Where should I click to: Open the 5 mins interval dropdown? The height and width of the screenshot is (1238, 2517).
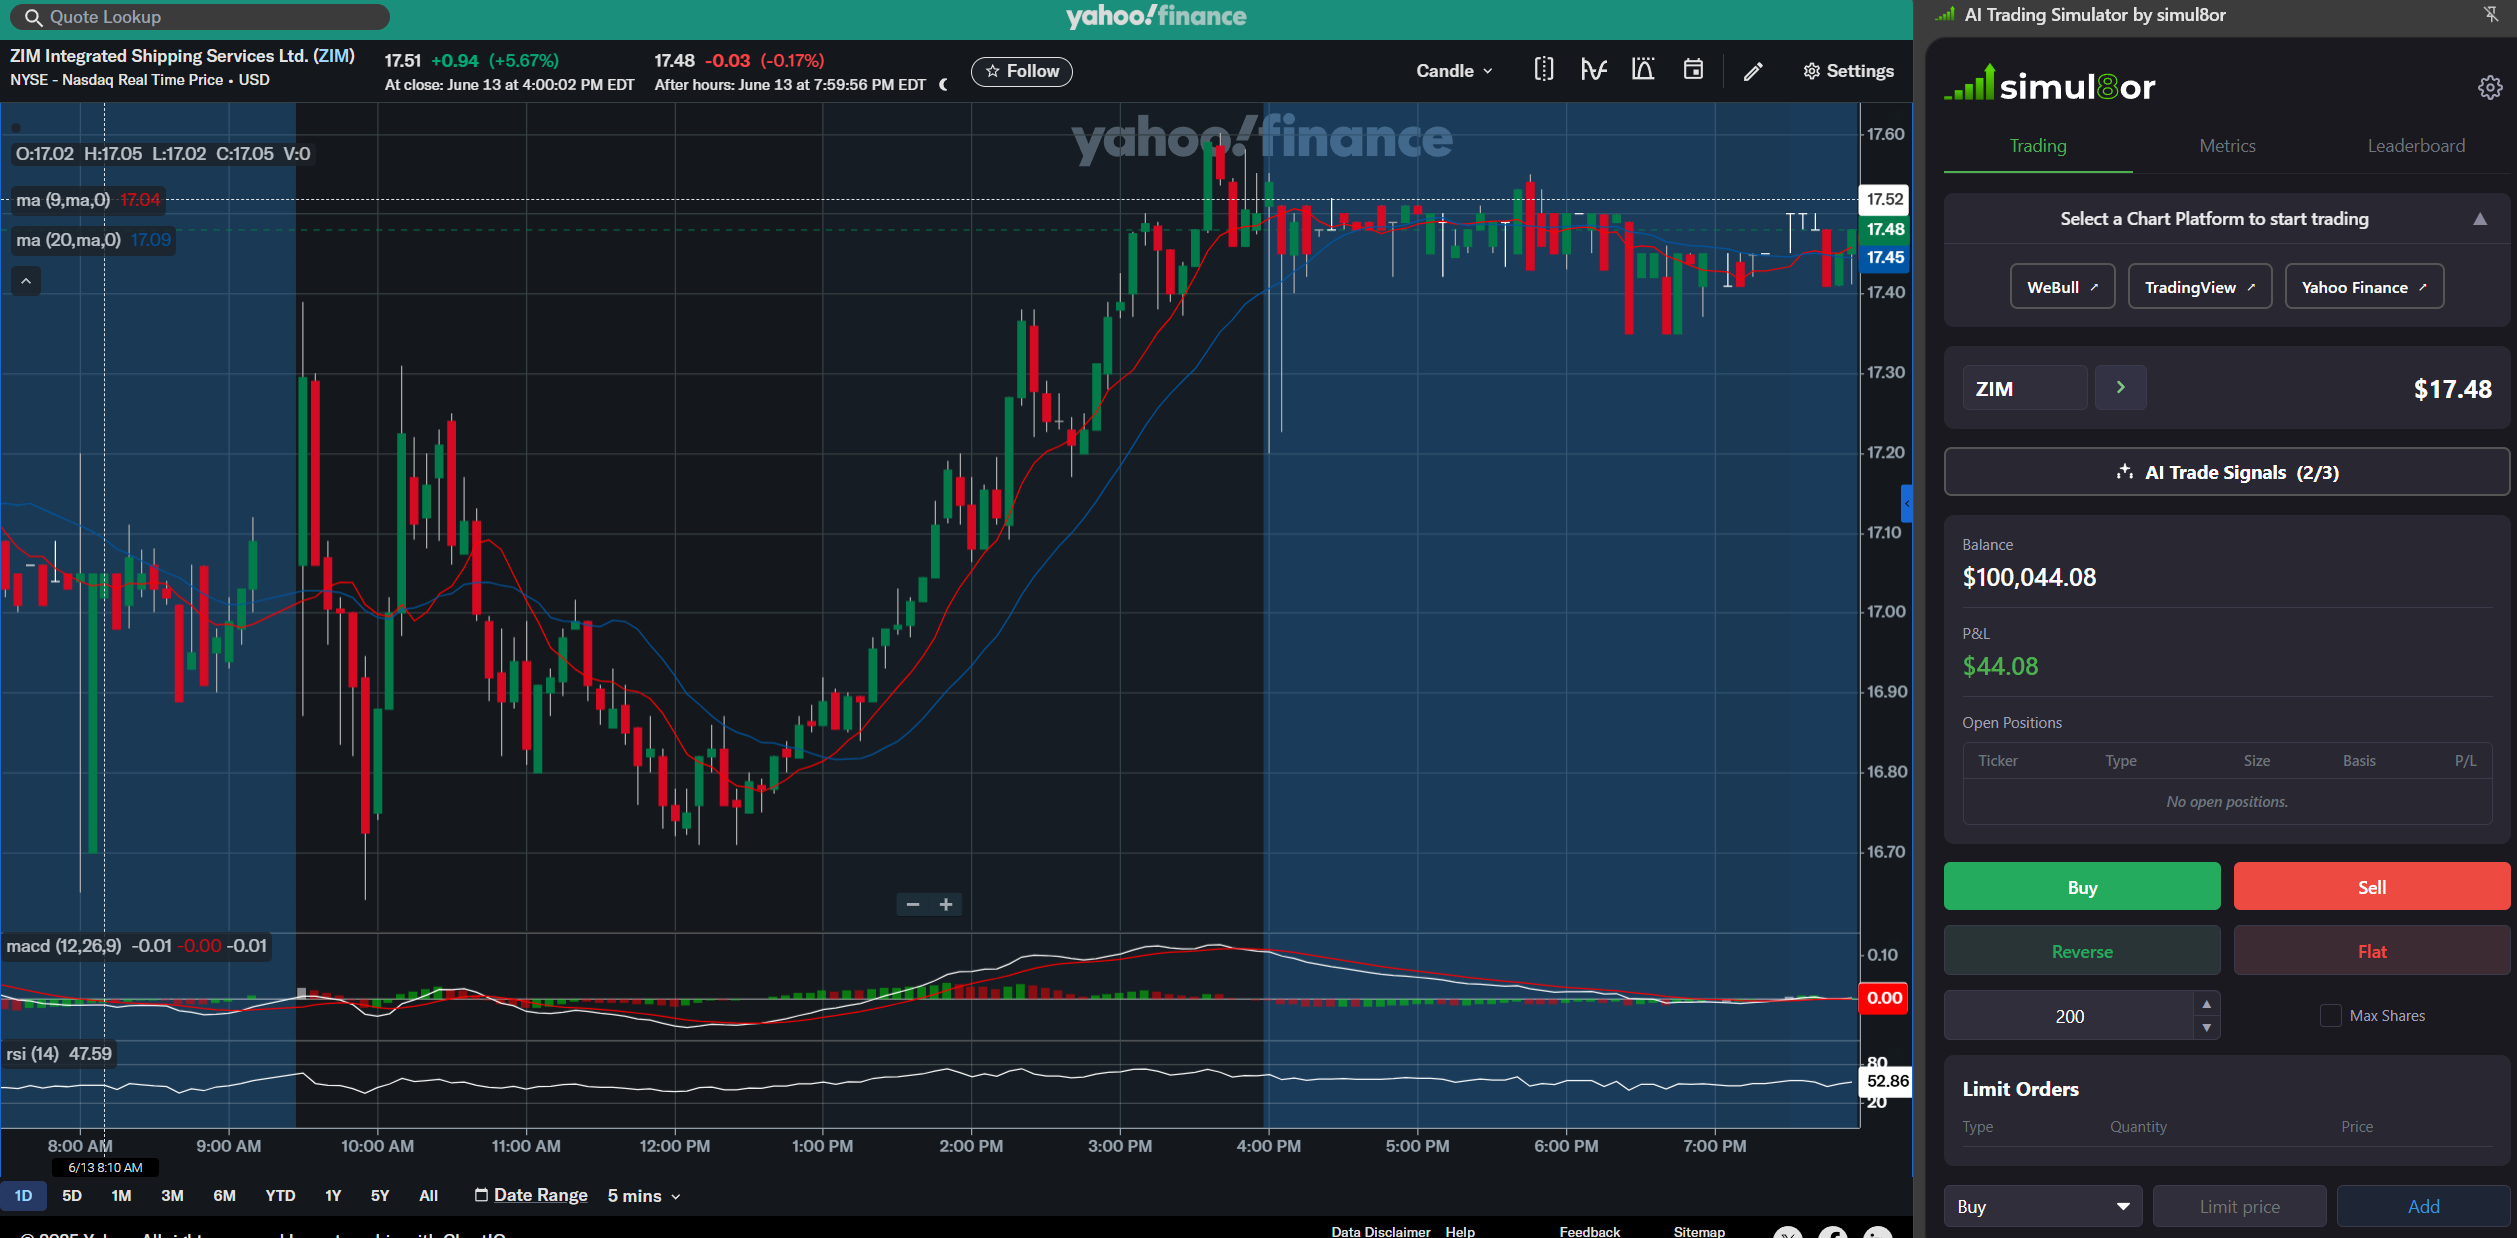[644, 1196]
